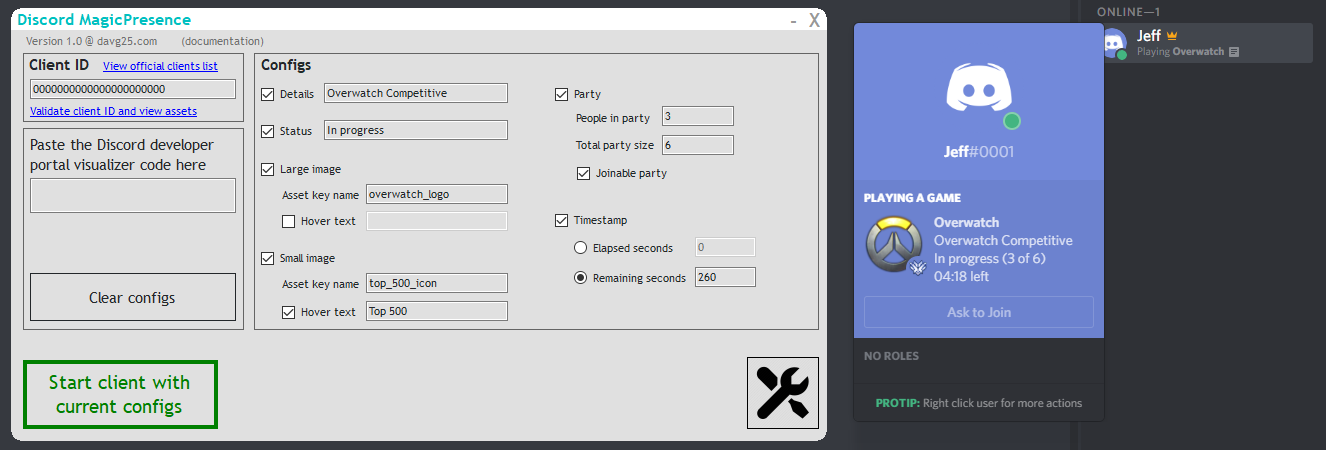Click Jeff's avatar in the online member list

point(1113,43)
